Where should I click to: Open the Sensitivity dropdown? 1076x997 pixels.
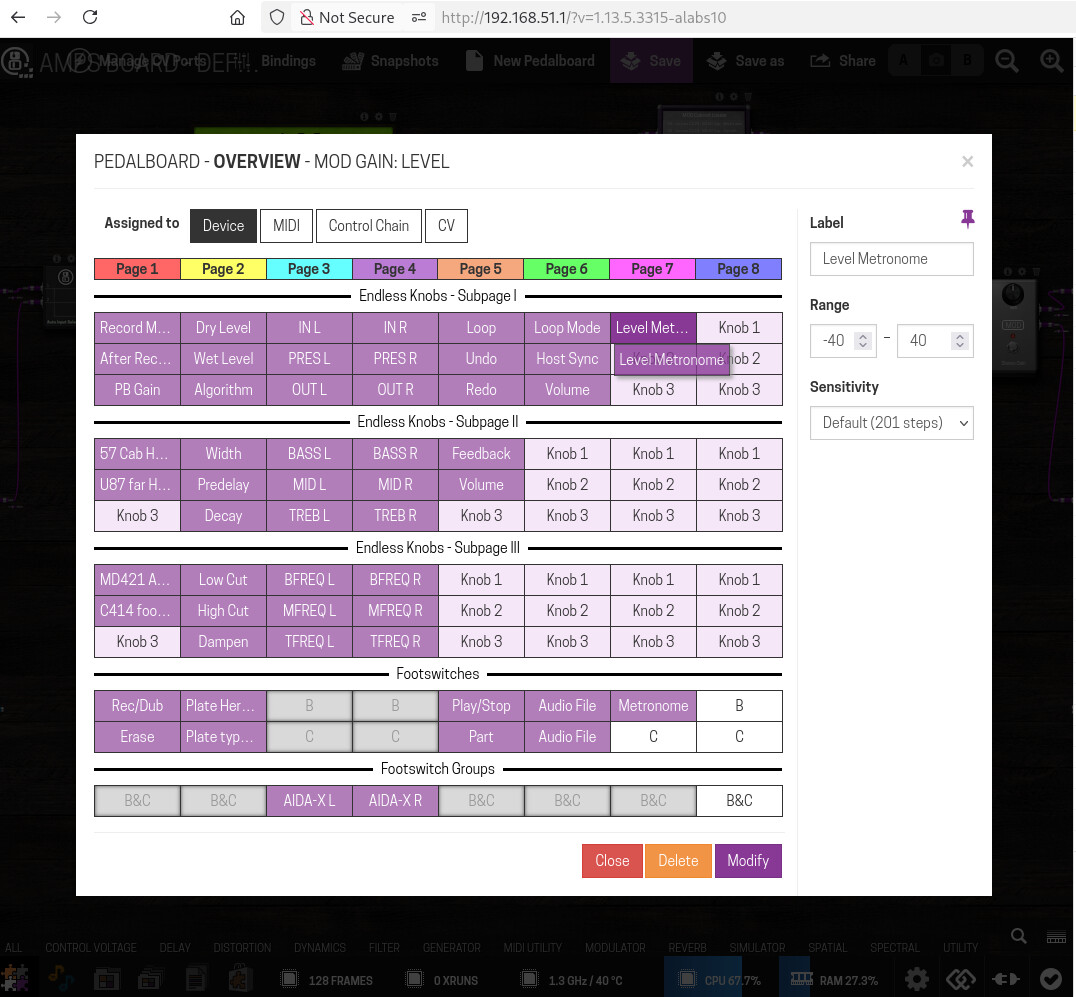click(x=891, y=422)
